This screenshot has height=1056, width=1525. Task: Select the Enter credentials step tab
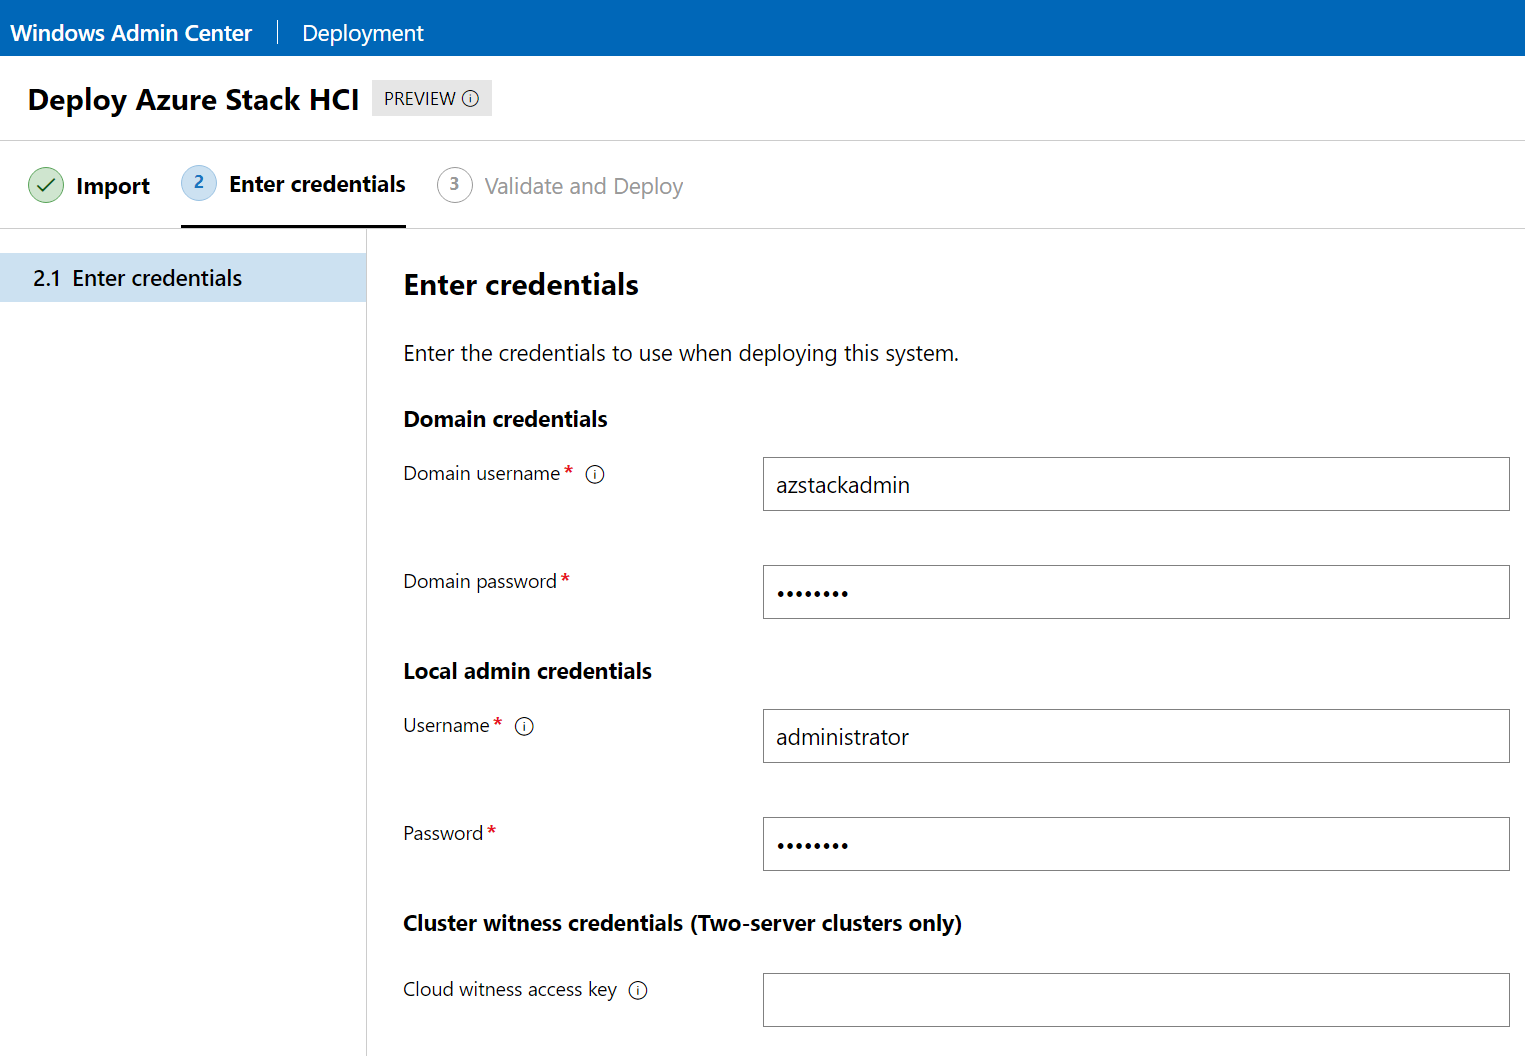293,185
